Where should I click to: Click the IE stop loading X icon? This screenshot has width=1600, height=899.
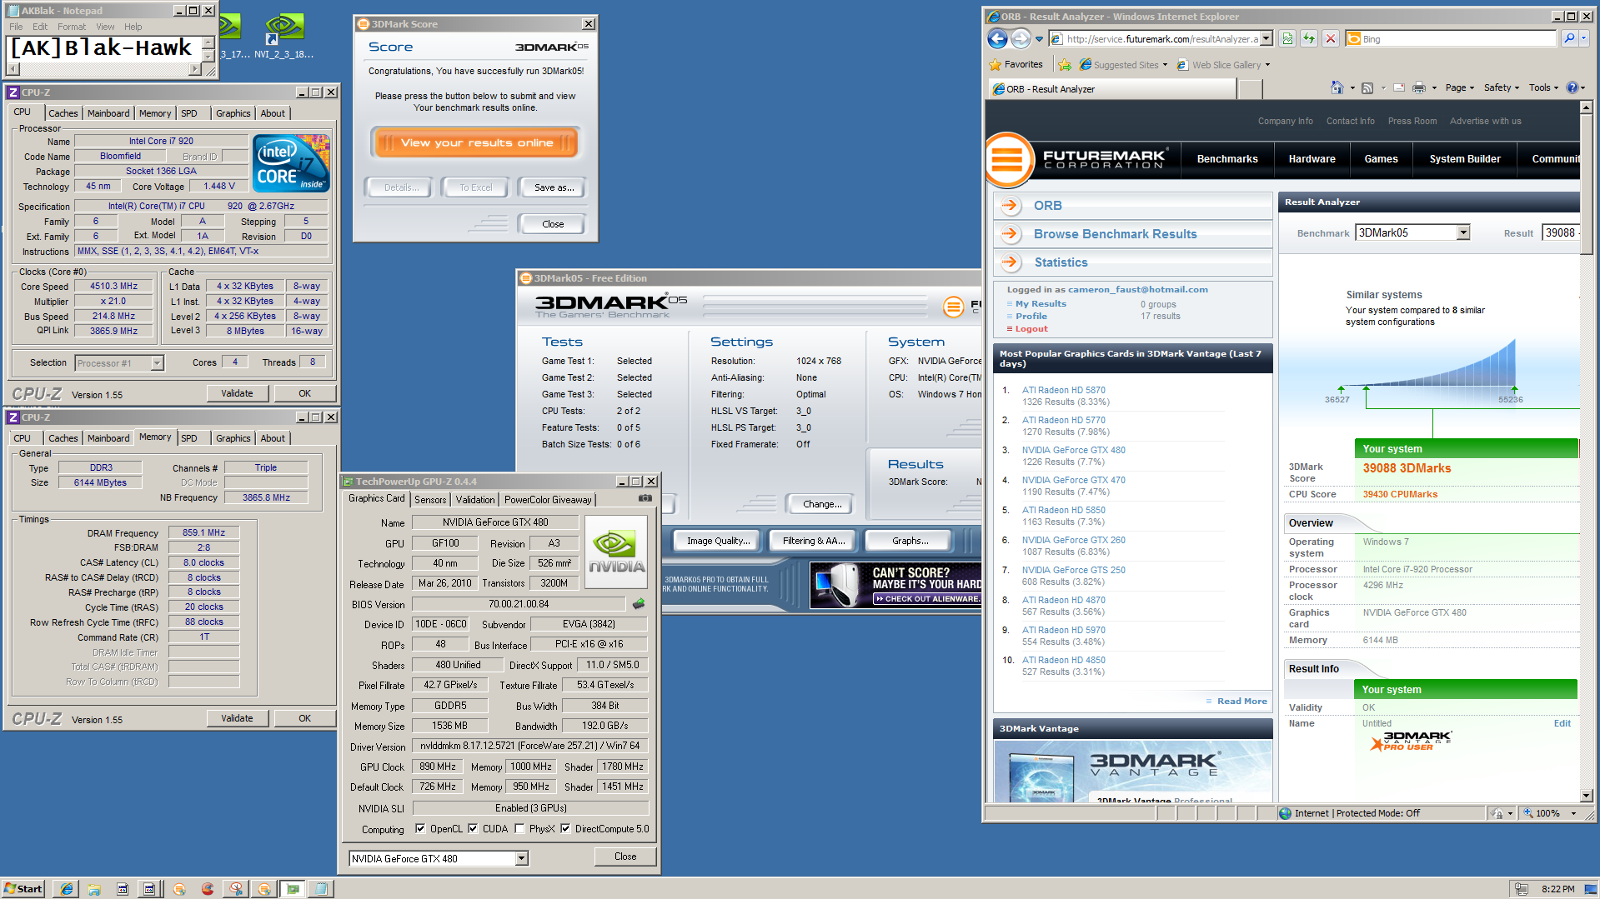pos(1330,38)
